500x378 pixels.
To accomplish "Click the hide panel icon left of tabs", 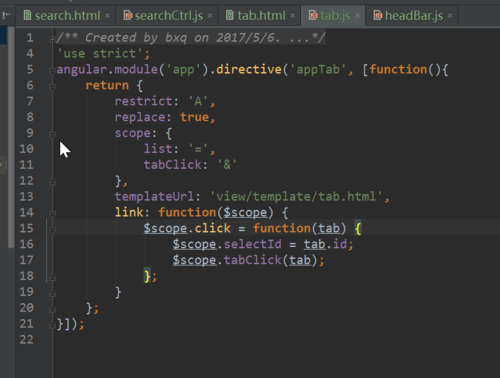I will [x=6, y=15].
